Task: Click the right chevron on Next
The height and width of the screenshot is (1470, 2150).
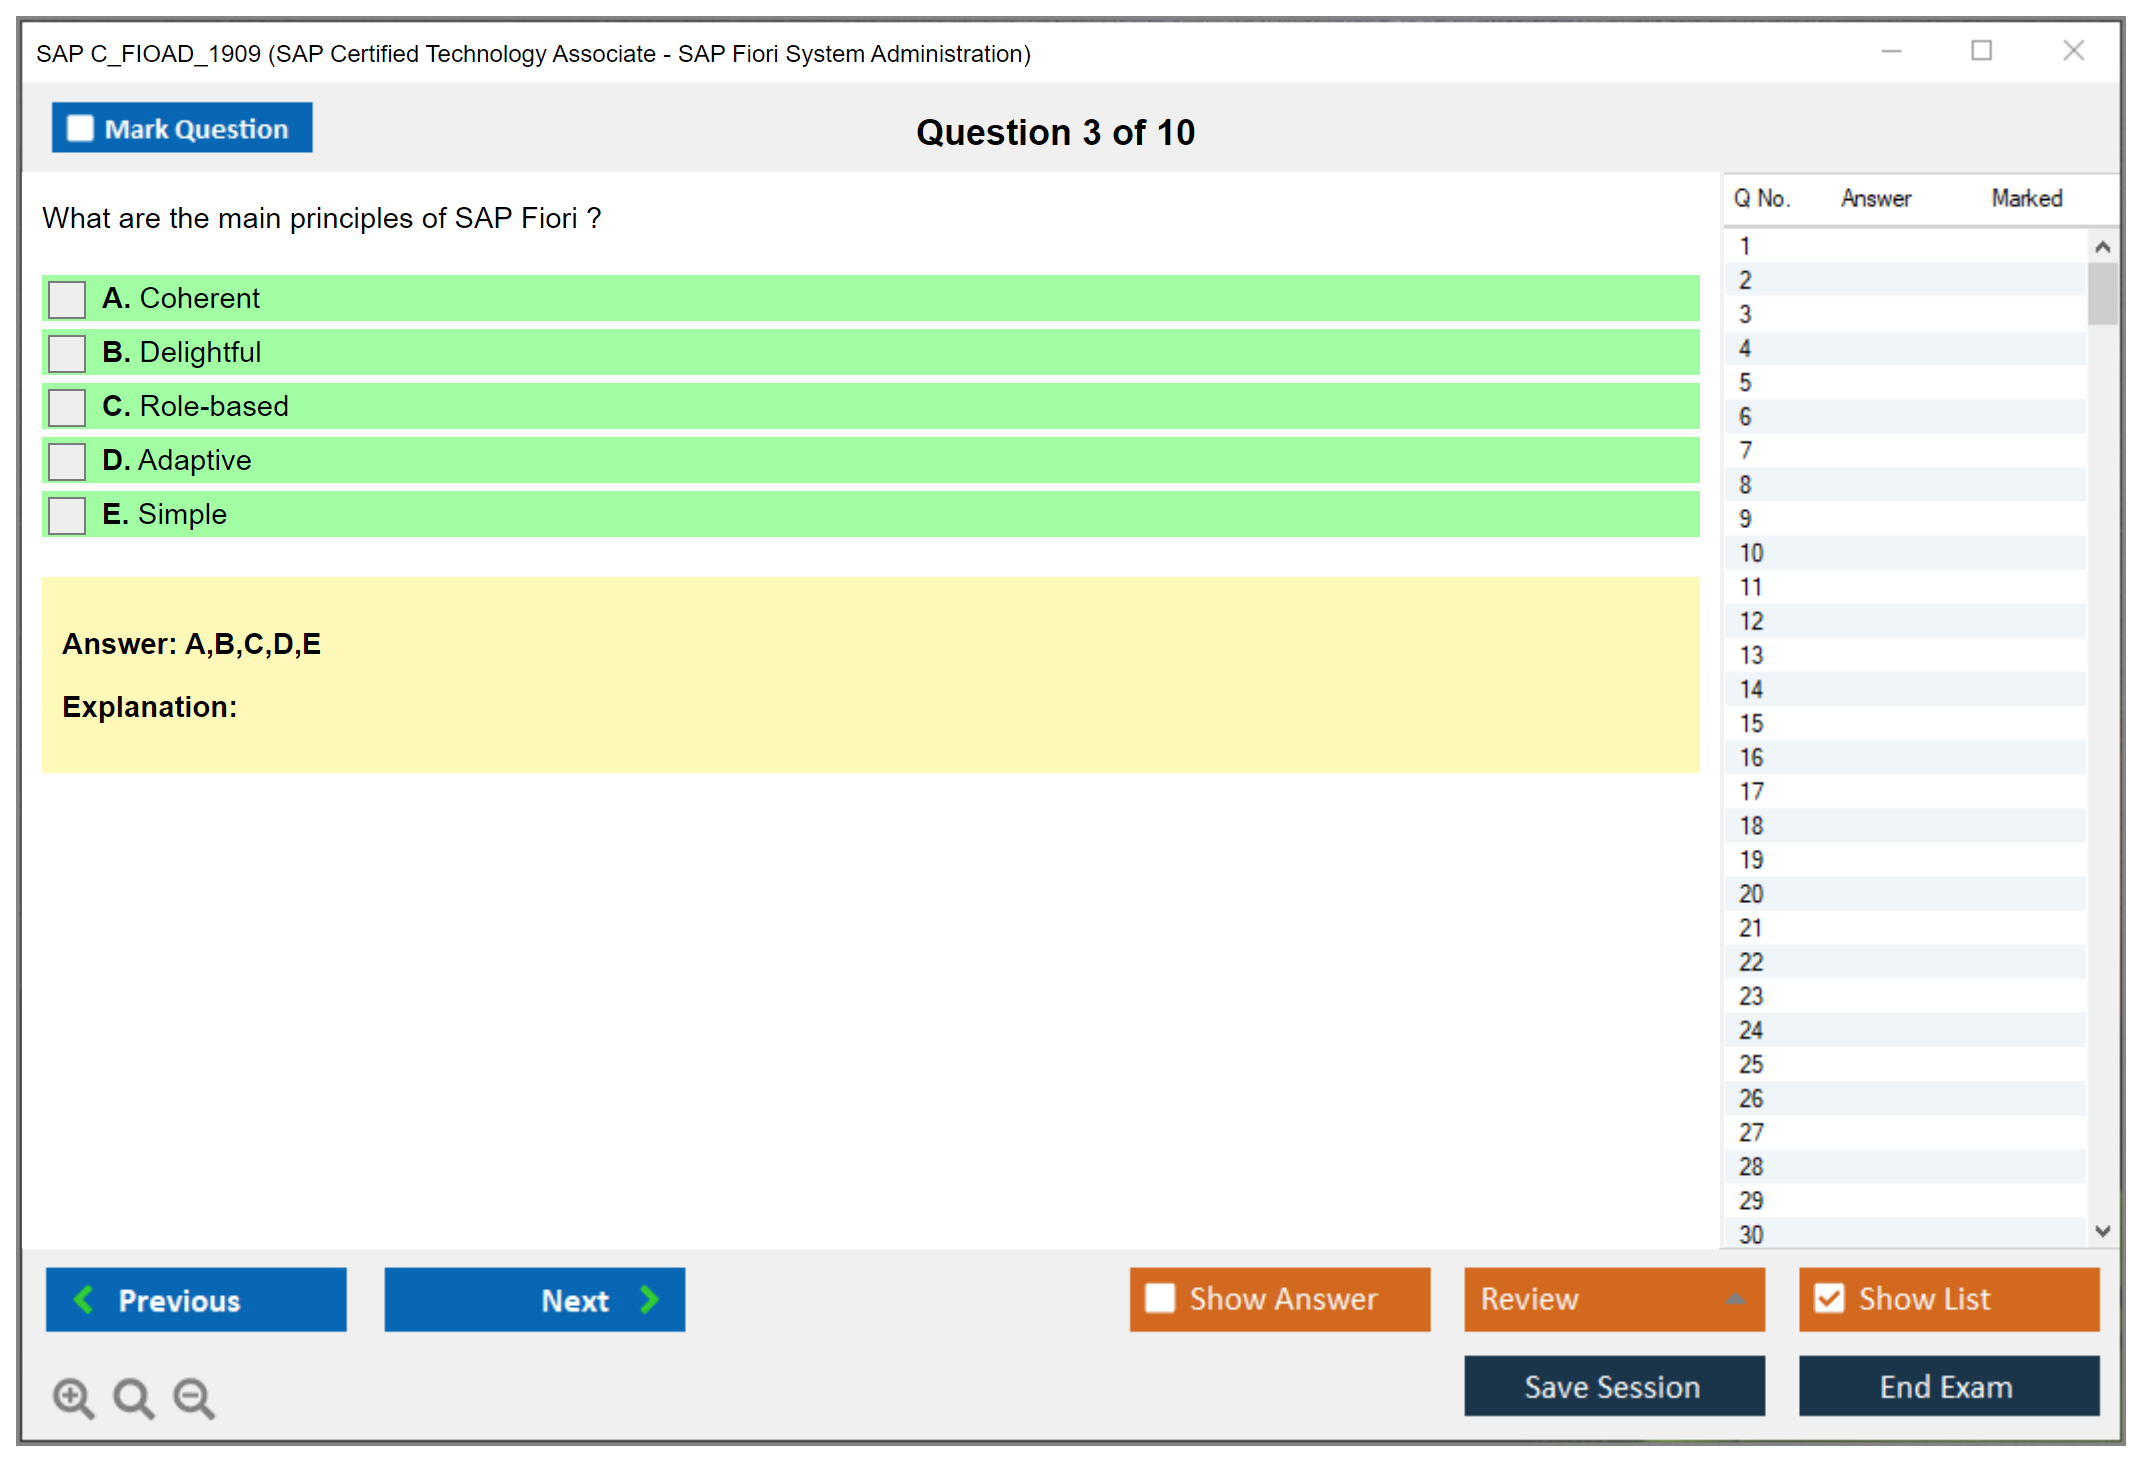Action: 649,1299
